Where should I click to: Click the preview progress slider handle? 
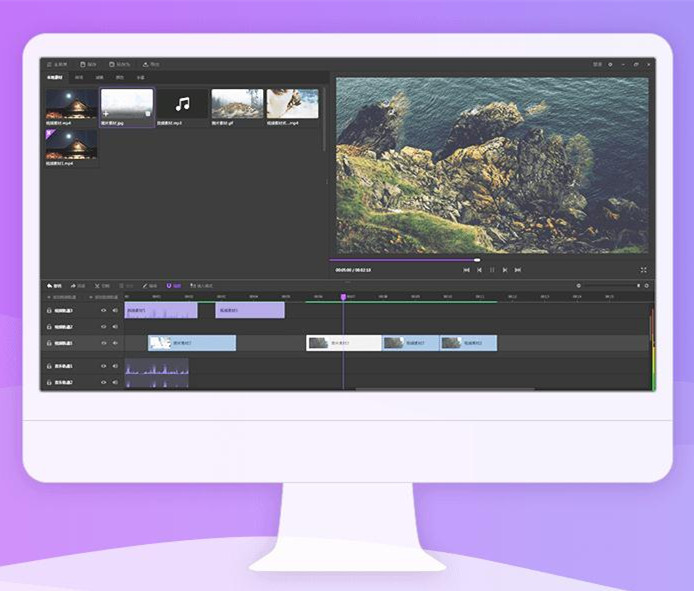tap(477, 260)
